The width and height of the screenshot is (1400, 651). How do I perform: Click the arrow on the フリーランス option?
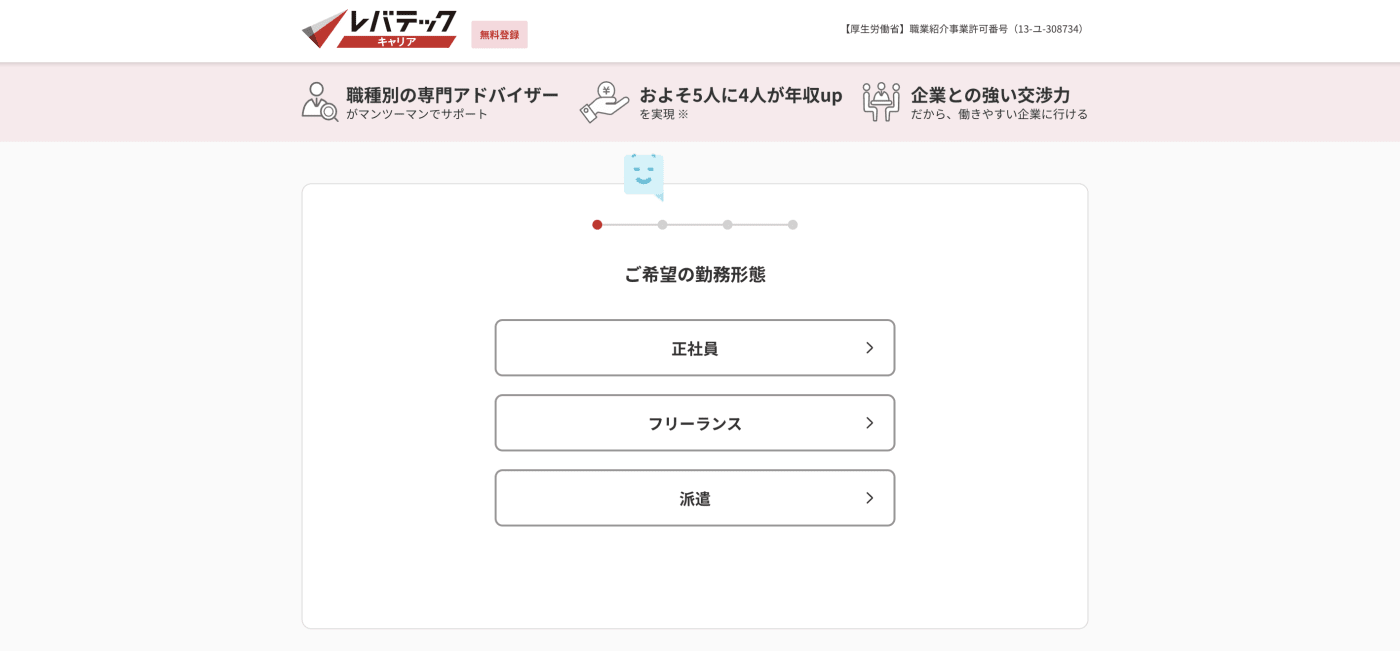pyautogui.click(x=869, y=423)
